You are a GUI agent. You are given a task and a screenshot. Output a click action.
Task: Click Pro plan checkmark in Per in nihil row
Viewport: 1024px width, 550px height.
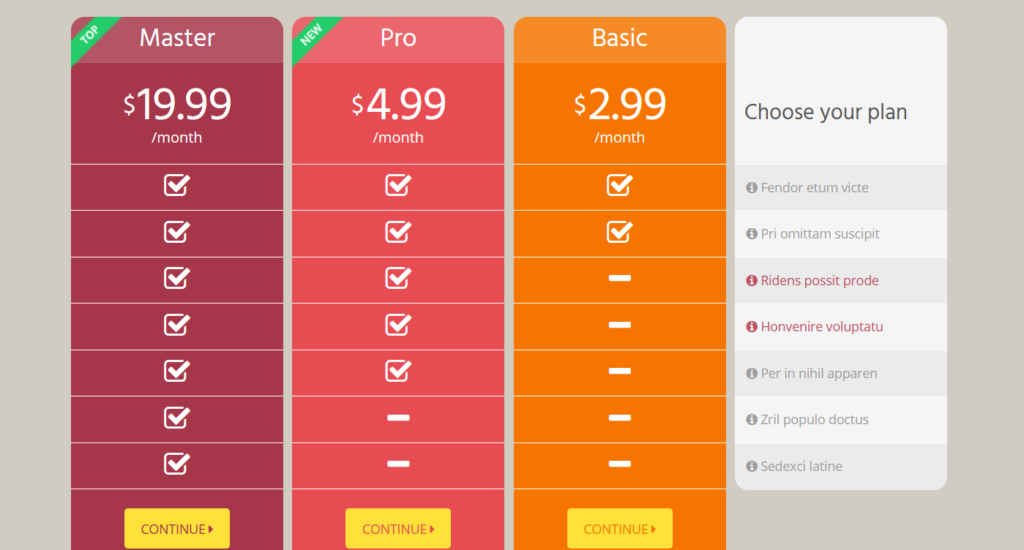point(398,371)
